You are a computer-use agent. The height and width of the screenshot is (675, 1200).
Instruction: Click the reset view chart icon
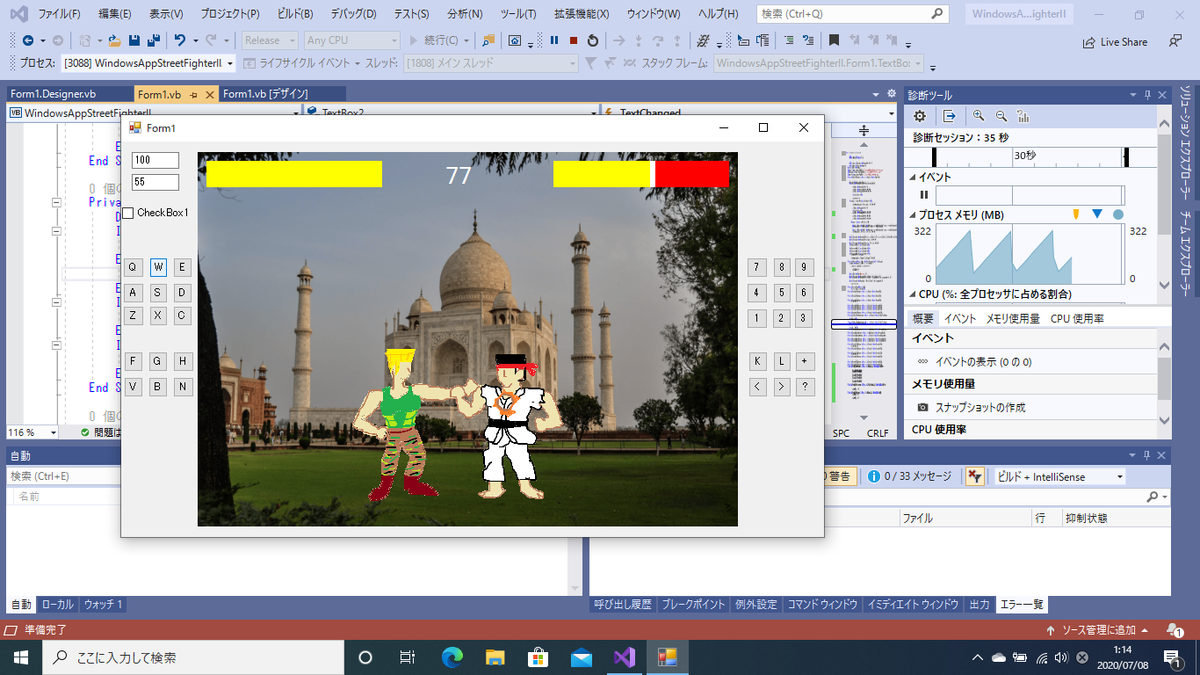[1022, 116]
